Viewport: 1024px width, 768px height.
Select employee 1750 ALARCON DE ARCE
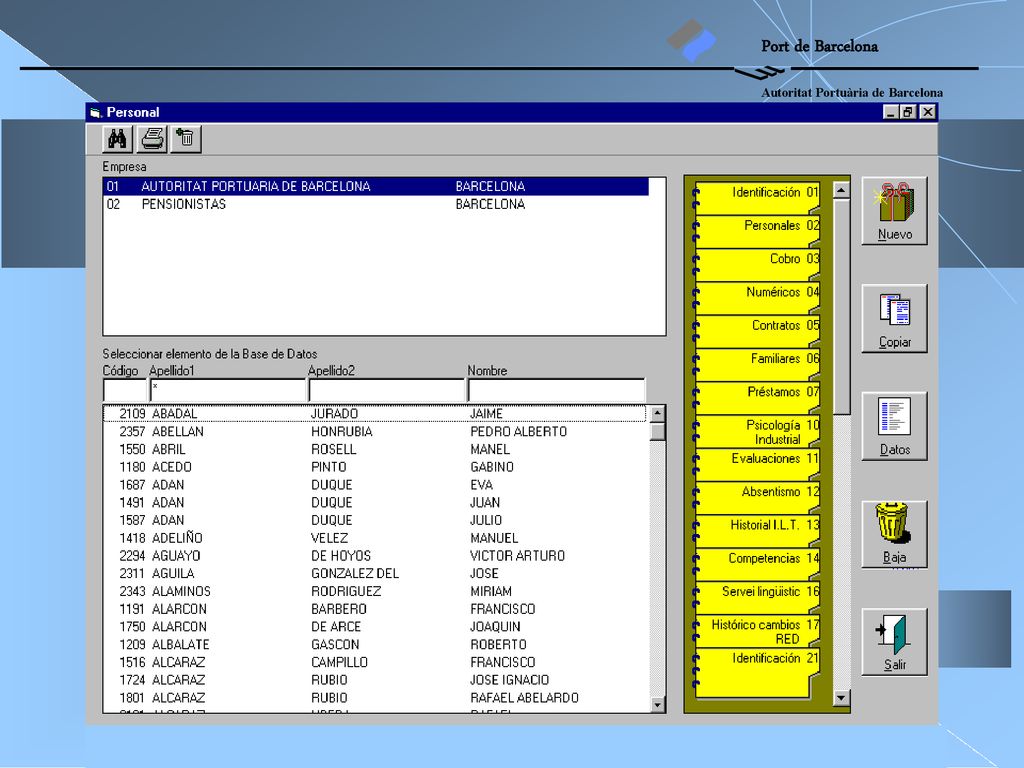(375, 626)
